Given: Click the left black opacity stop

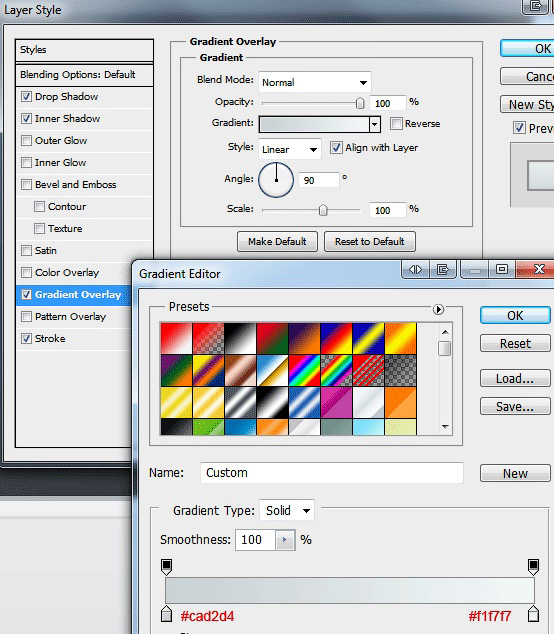Looking at the screenshot, I should 166,566.
